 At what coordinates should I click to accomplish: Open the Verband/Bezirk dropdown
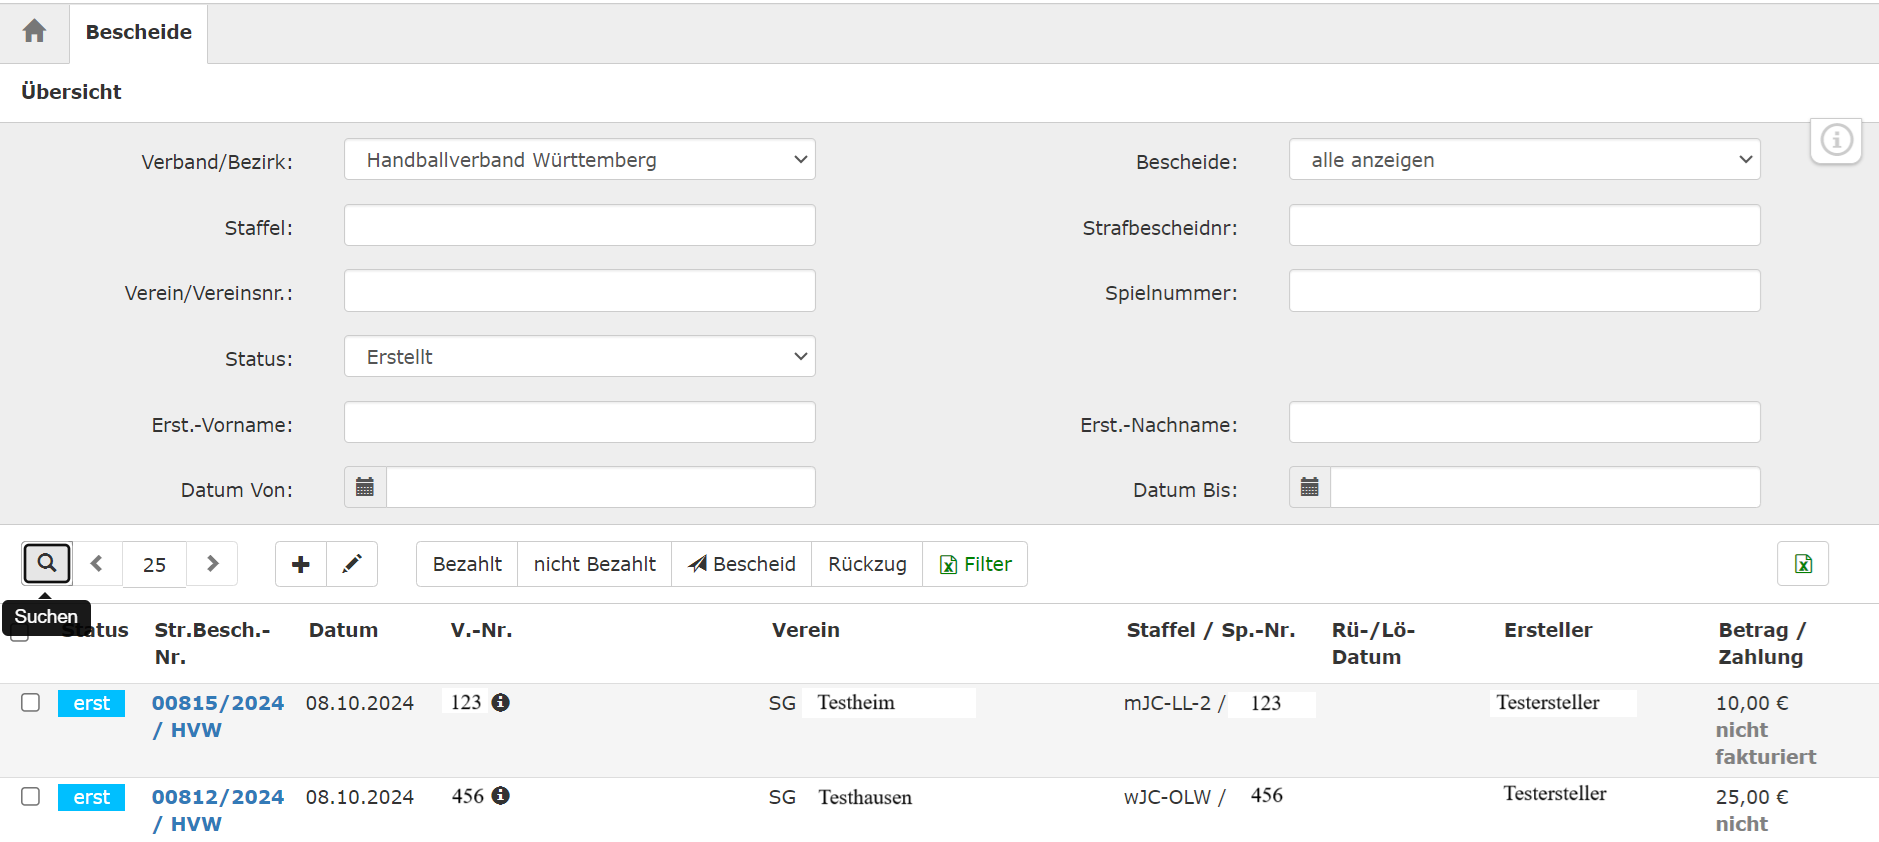[579, 160]
